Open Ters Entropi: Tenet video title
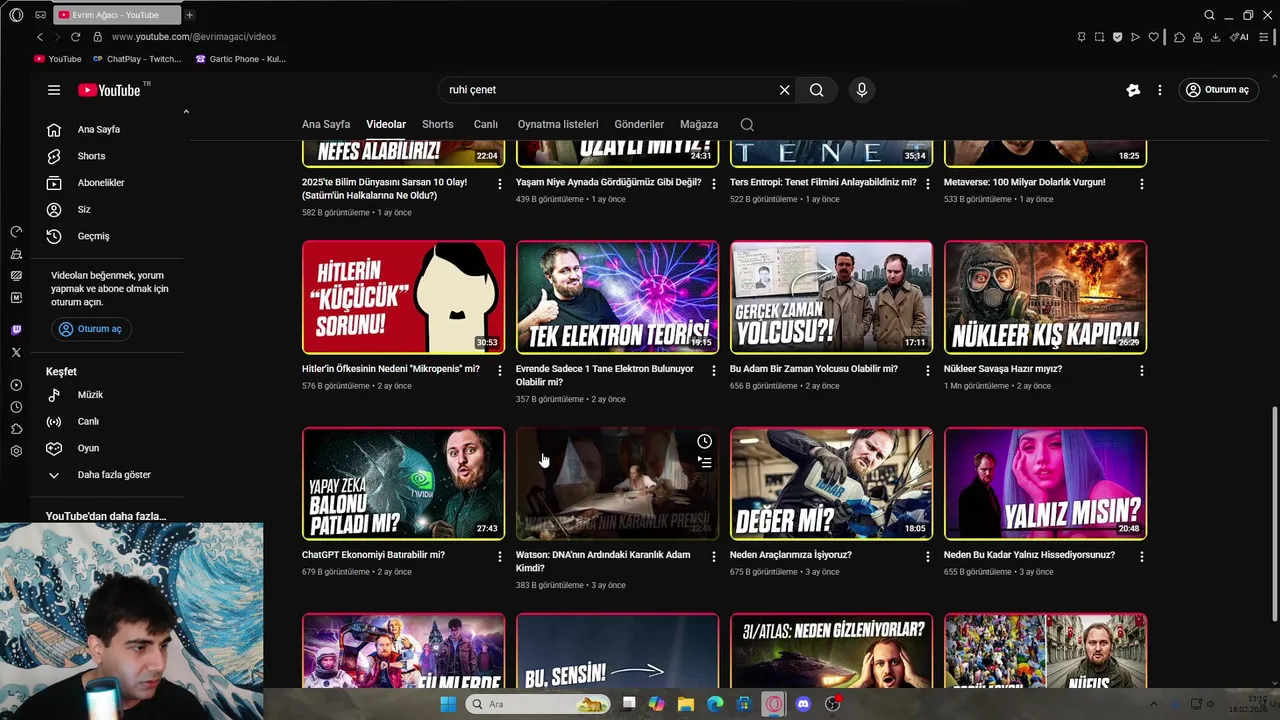 tap(823, 183)
